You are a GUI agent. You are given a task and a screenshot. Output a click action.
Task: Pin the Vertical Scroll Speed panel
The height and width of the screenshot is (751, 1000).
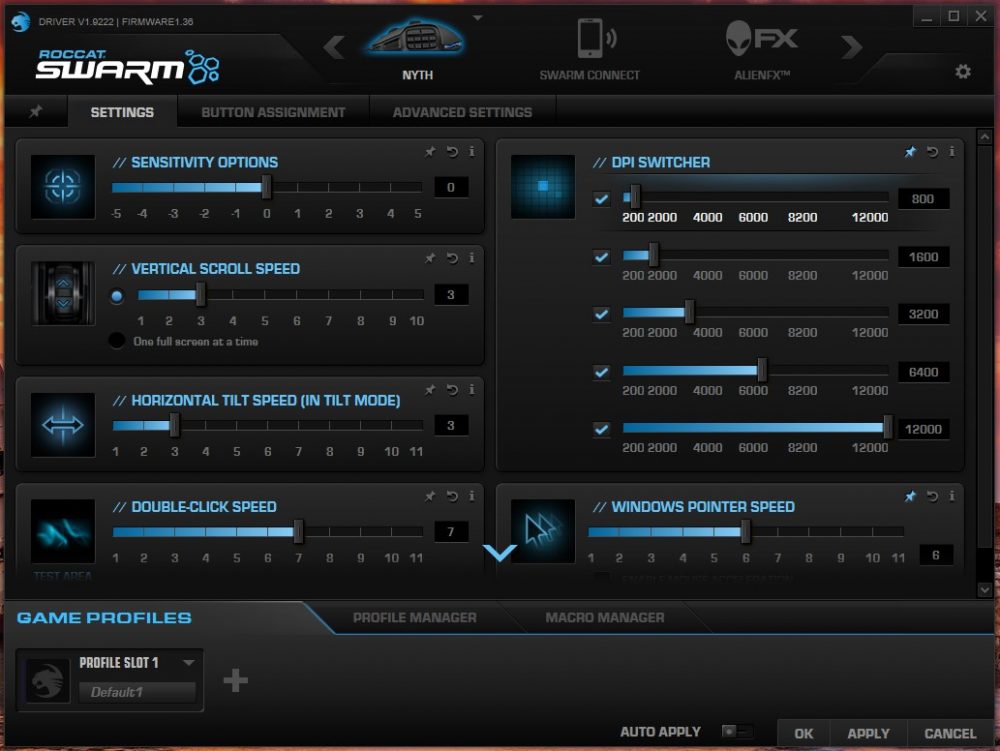point(430,258)
